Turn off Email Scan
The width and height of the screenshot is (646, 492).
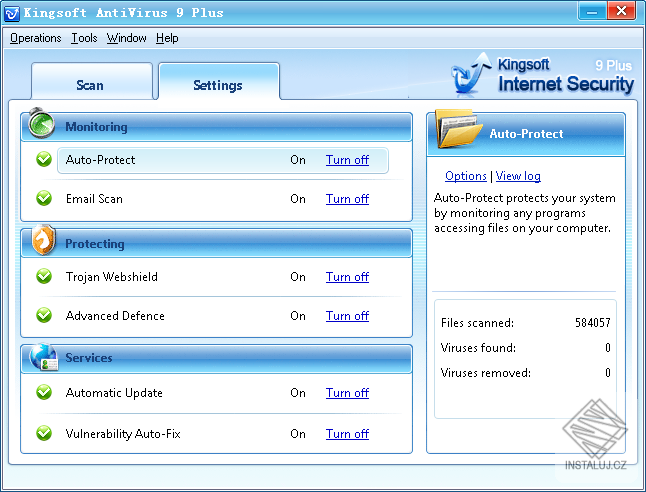pyautogui.click(x=347, y=199)
